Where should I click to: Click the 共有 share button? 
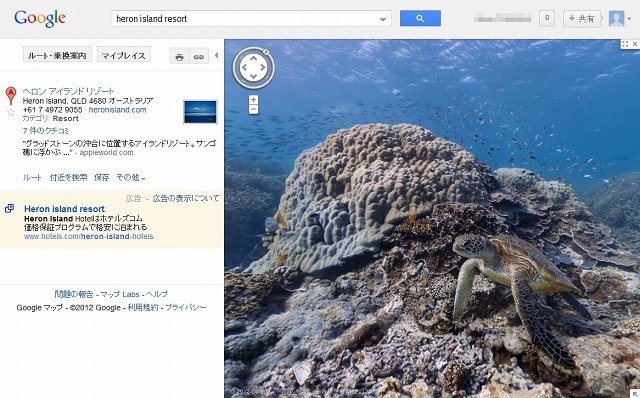click(x=582, y=19)
